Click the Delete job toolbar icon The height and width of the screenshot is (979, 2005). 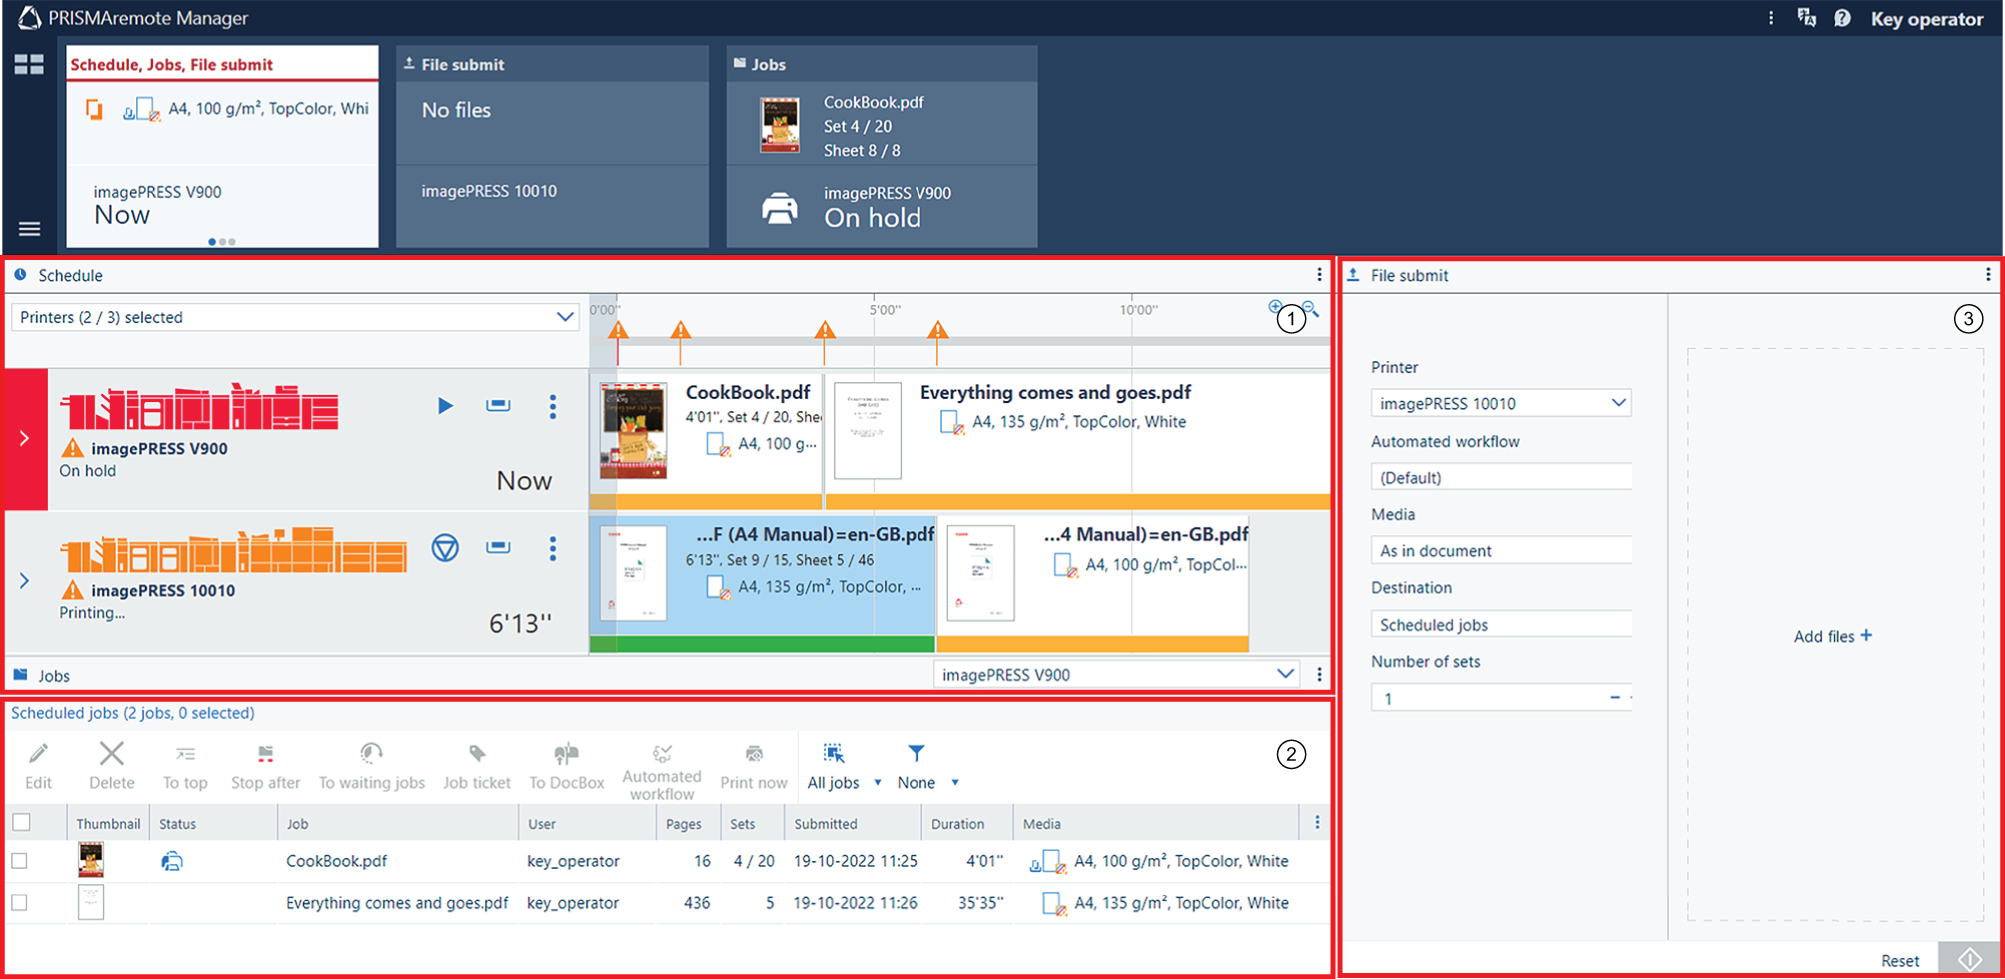click(x=112, y=765)
